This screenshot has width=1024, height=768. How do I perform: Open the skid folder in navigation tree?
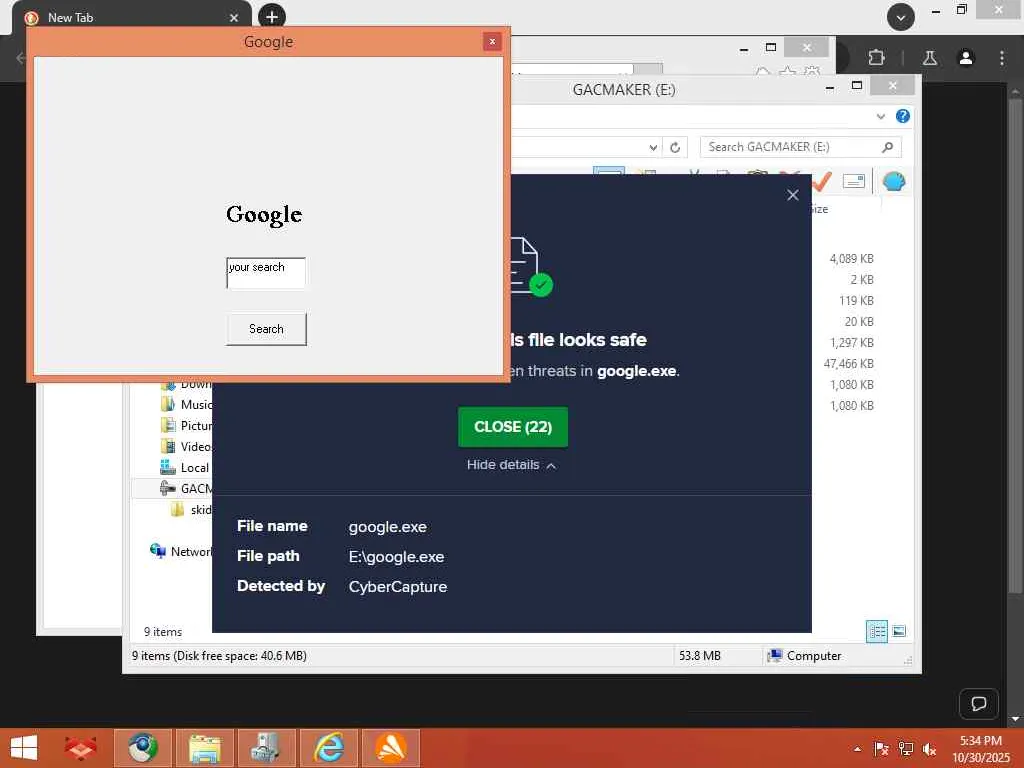(x=191, y=510)
